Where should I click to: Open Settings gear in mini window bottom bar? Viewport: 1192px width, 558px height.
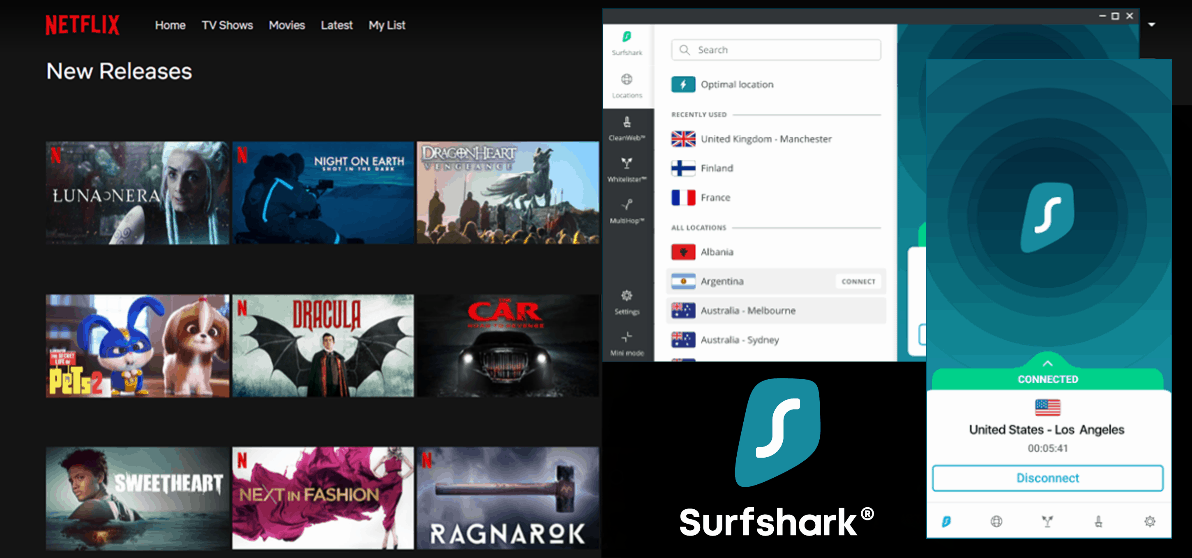click(x=1149, y=522)
